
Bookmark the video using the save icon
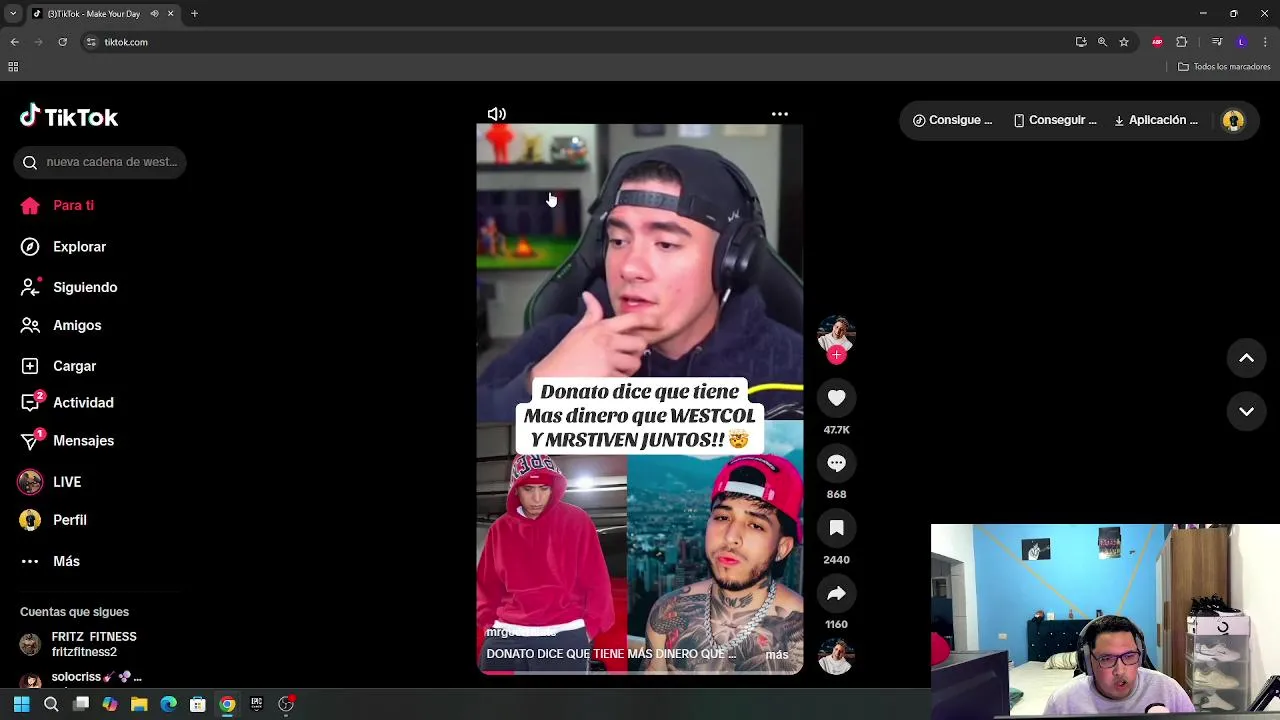[836, 528]
